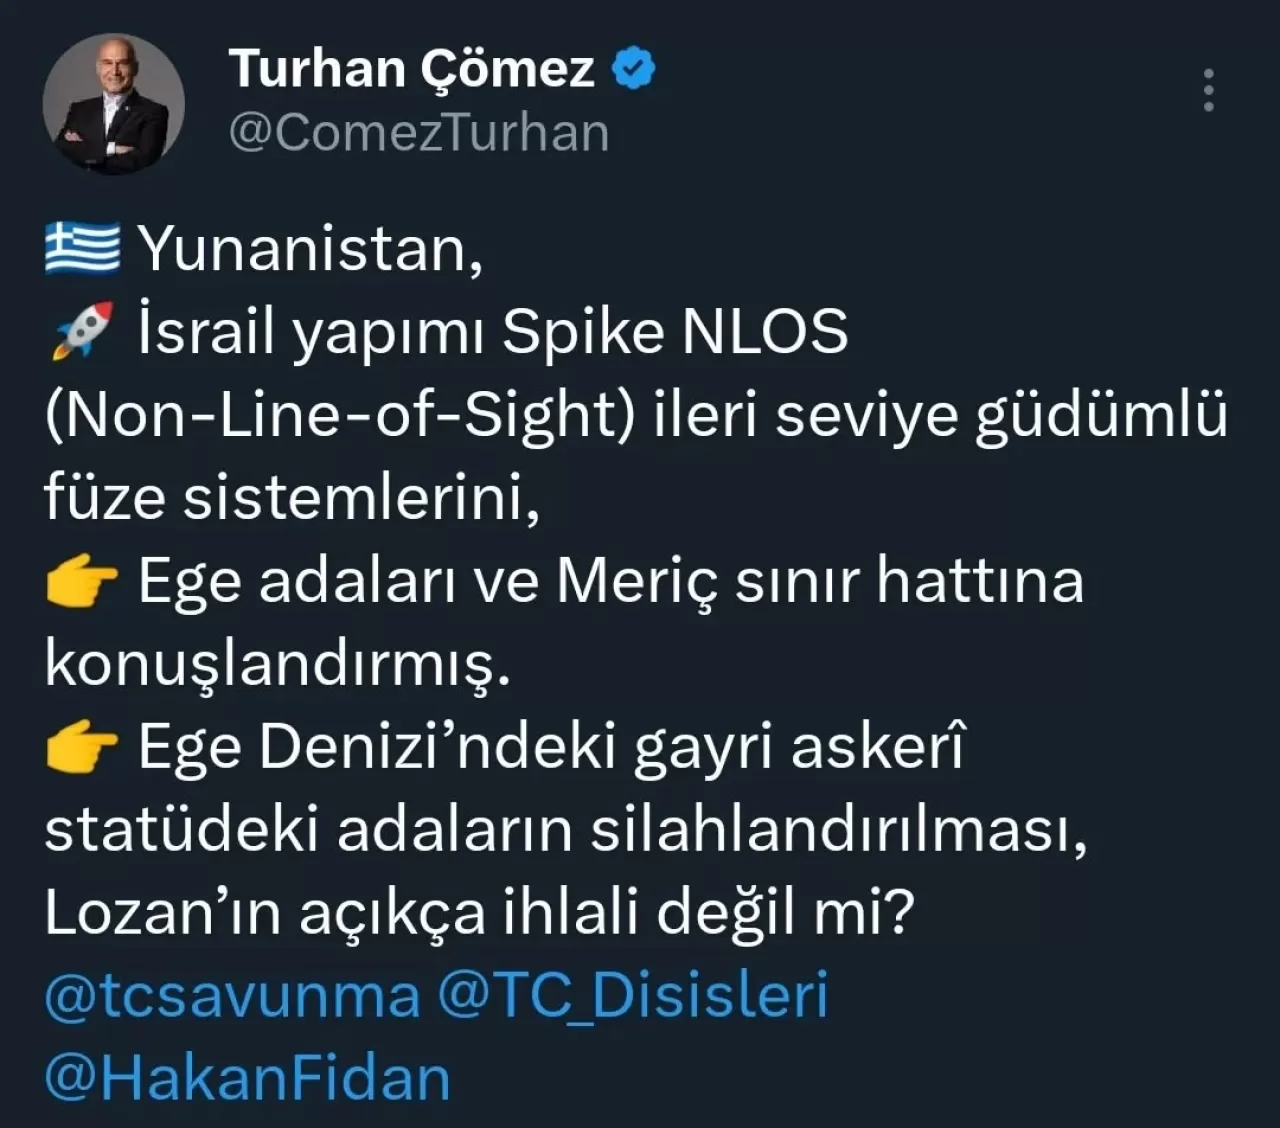Expand the tweet options via the kebab menu

[x=1207, y=88]
